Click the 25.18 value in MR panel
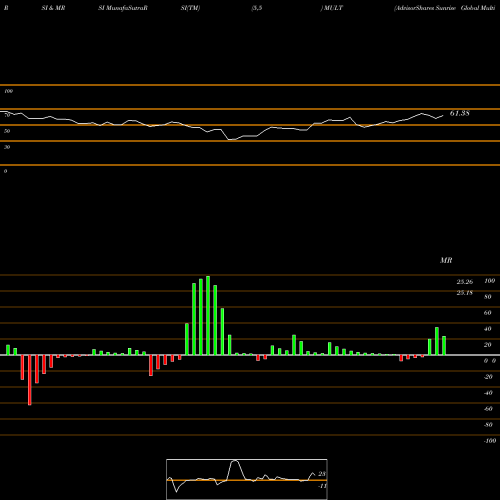Image resolution: width=500 pixels, height=500 pixels. (465, 293)
